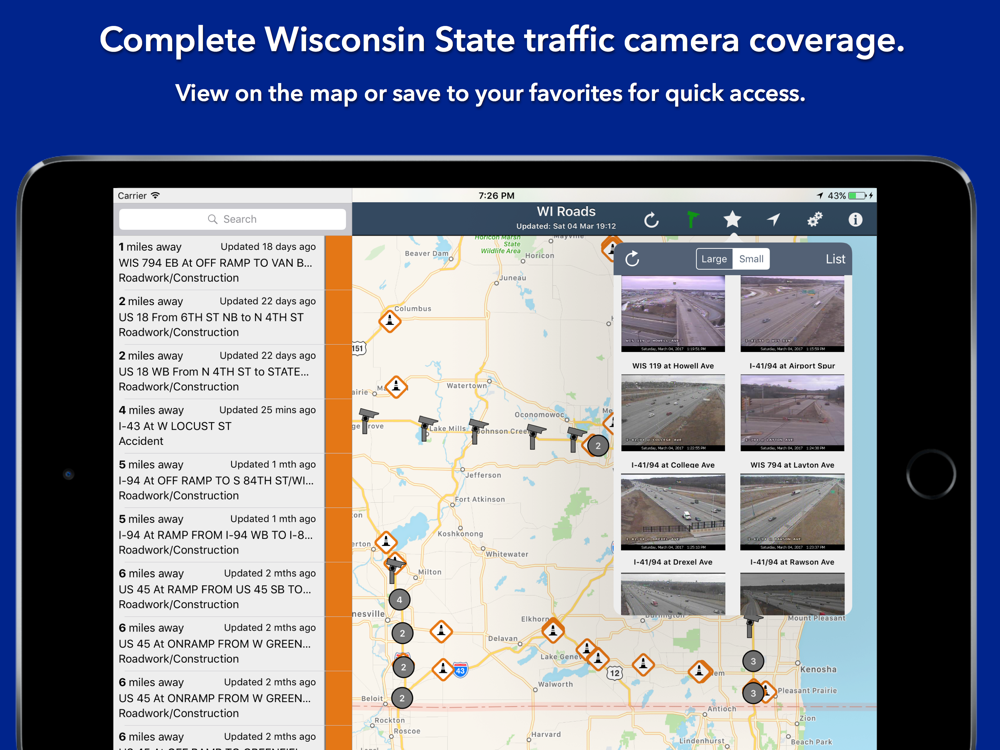Tap the location arrow icon in toolbar

click(x=773, y=220)
